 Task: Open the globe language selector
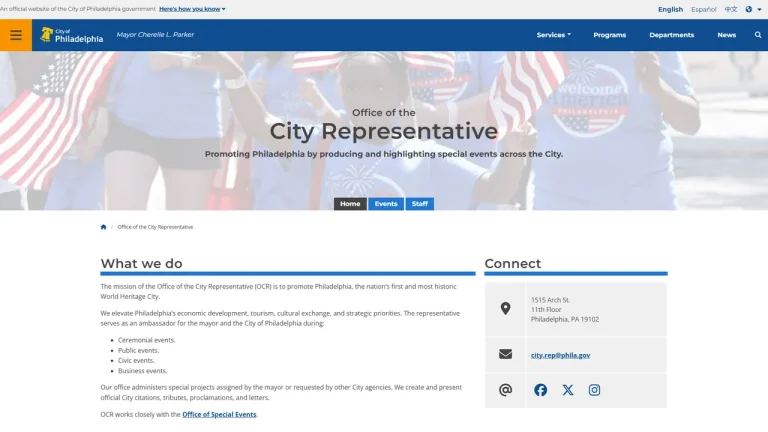(x=753, y=9)
